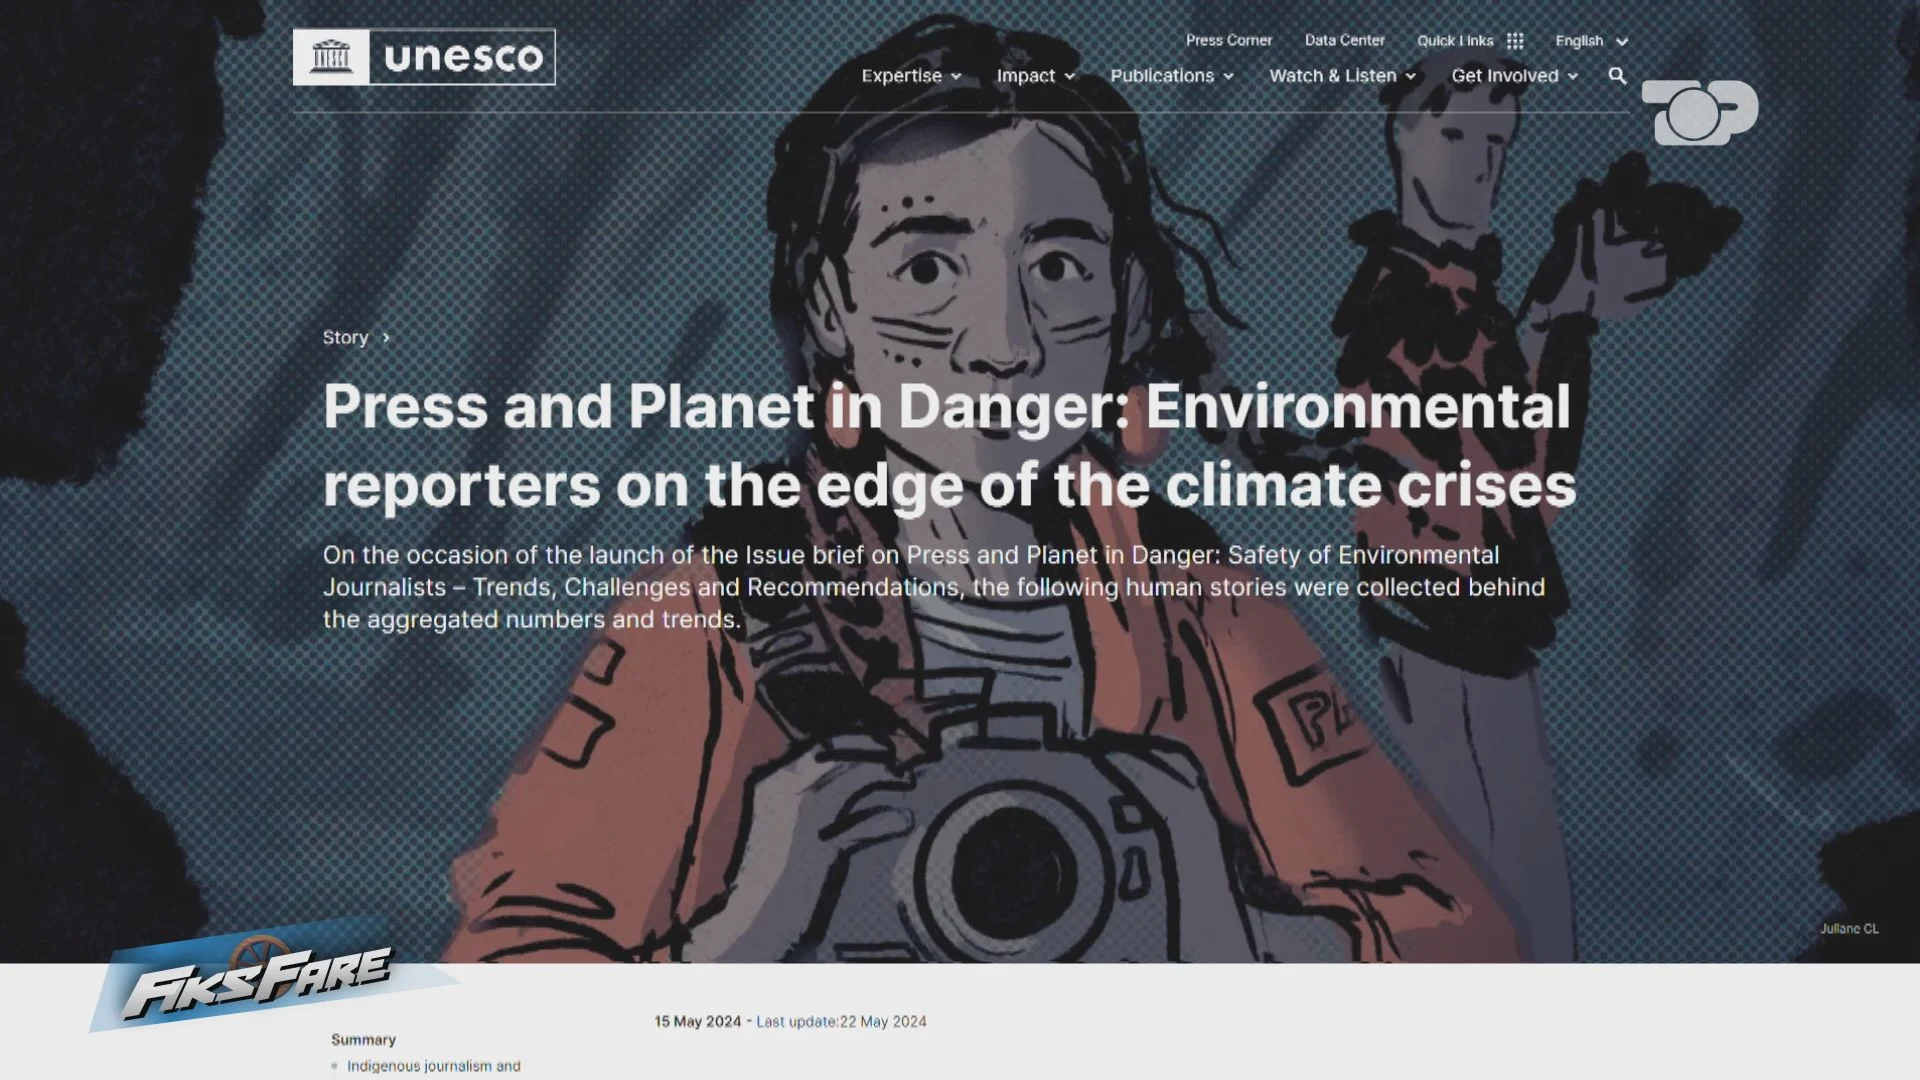This screenshot has height=1080, width=1920.
Task: Visit the Data Center link
Action: coord(1344,40)
